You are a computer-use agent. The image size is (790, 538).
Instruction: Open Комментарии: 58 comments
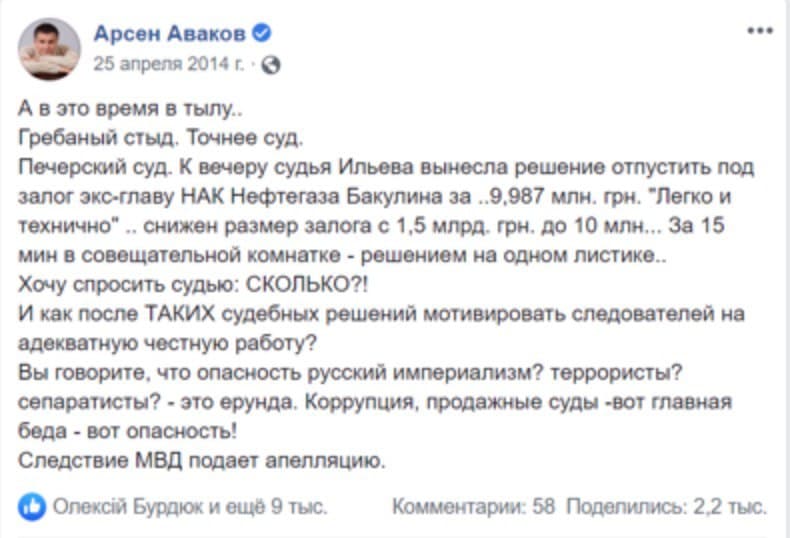tap(474, 506)
